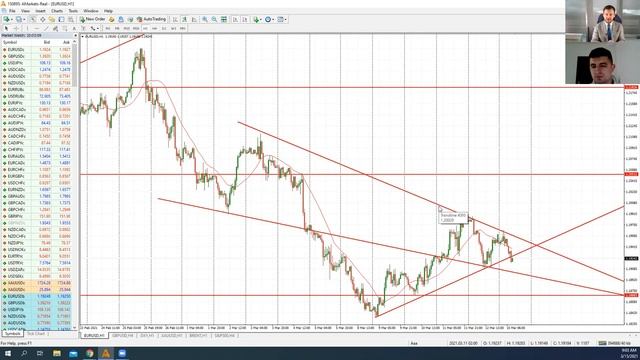The height and width of the screenshot is (360, 640).
Task: Toggle chart auto scroll
Action: pyautogui.click(x=235, y=19)
